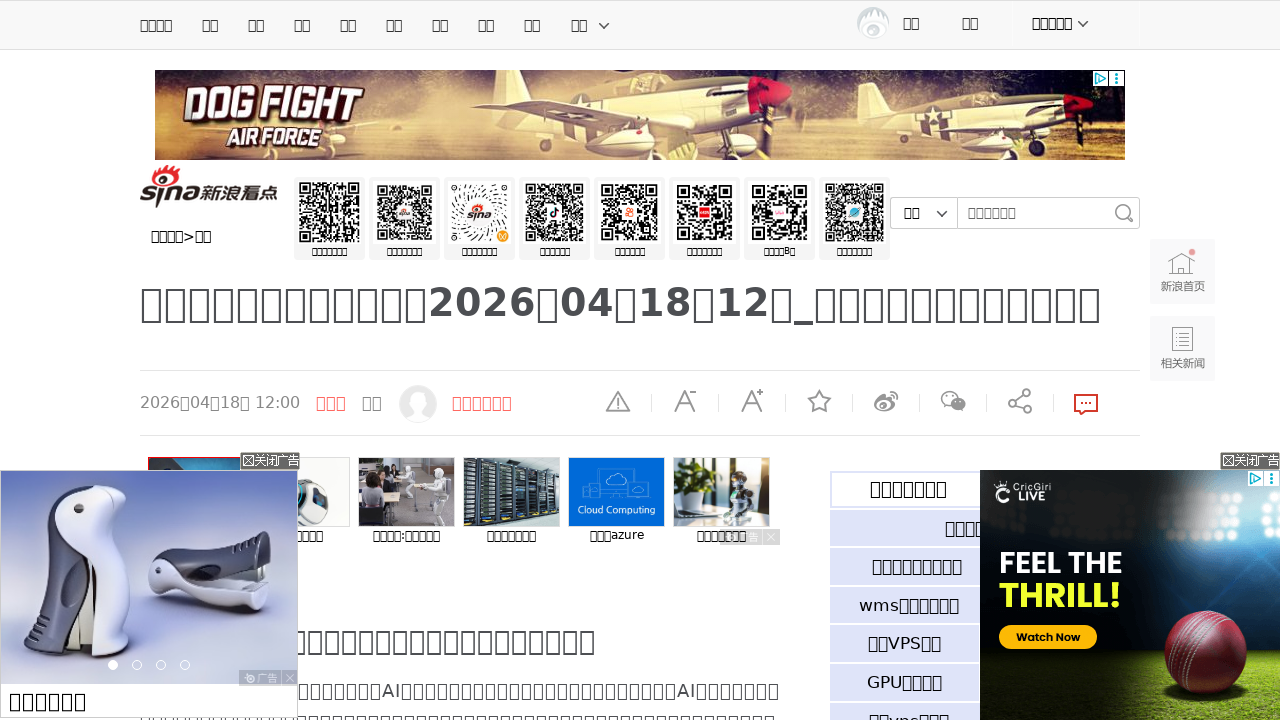Expand the search category dropdown
The height and width of the screenshot is (720, 1280).
tap(924, 213)
